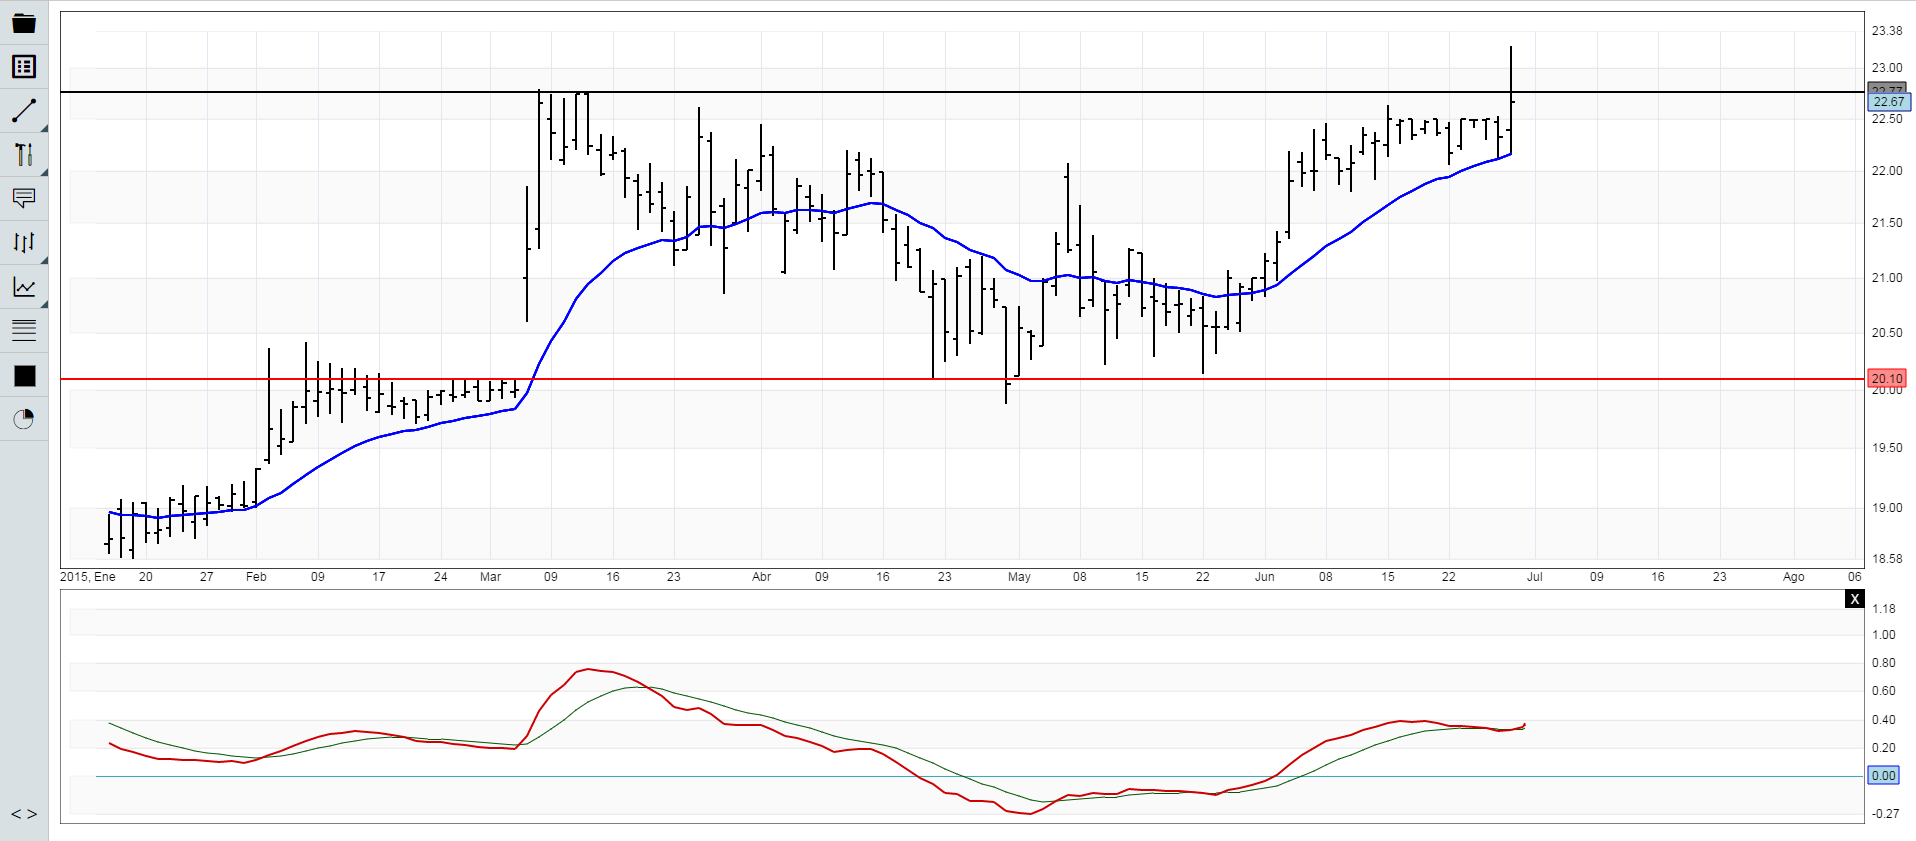Click the horizontal lines icon
1916x841 pixels.
click(x=24, y=330)
